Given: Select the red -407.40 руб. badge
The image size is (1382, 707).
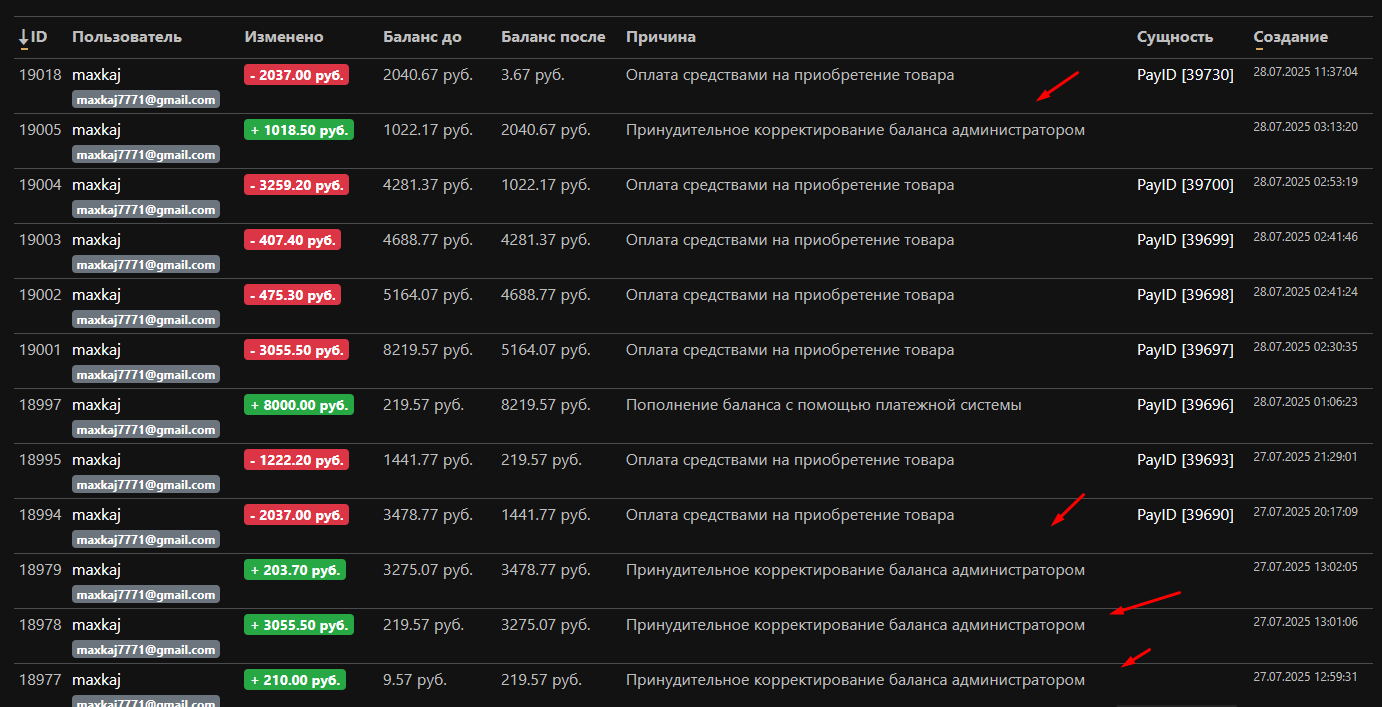Looking at the screenshot, I should (292, 240).
